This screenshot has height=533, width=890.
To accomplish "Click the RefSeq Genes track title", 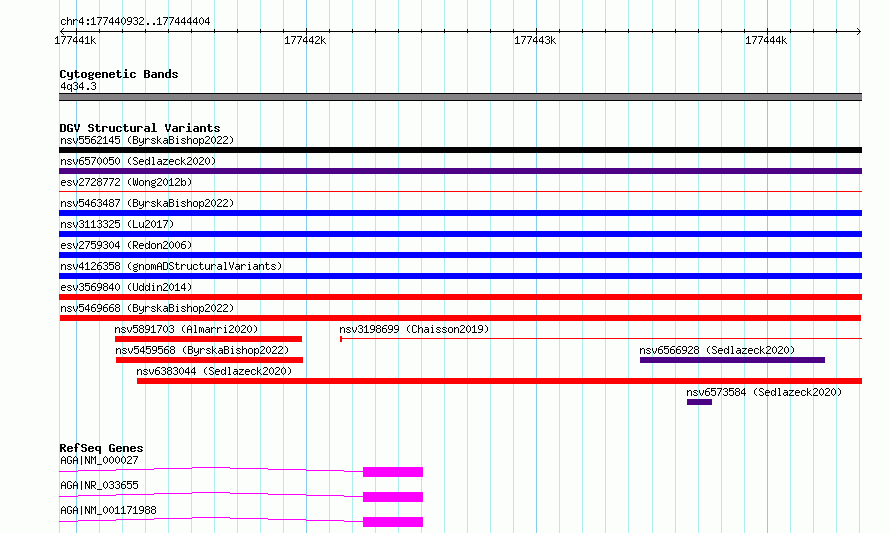I will pos(101,448).
